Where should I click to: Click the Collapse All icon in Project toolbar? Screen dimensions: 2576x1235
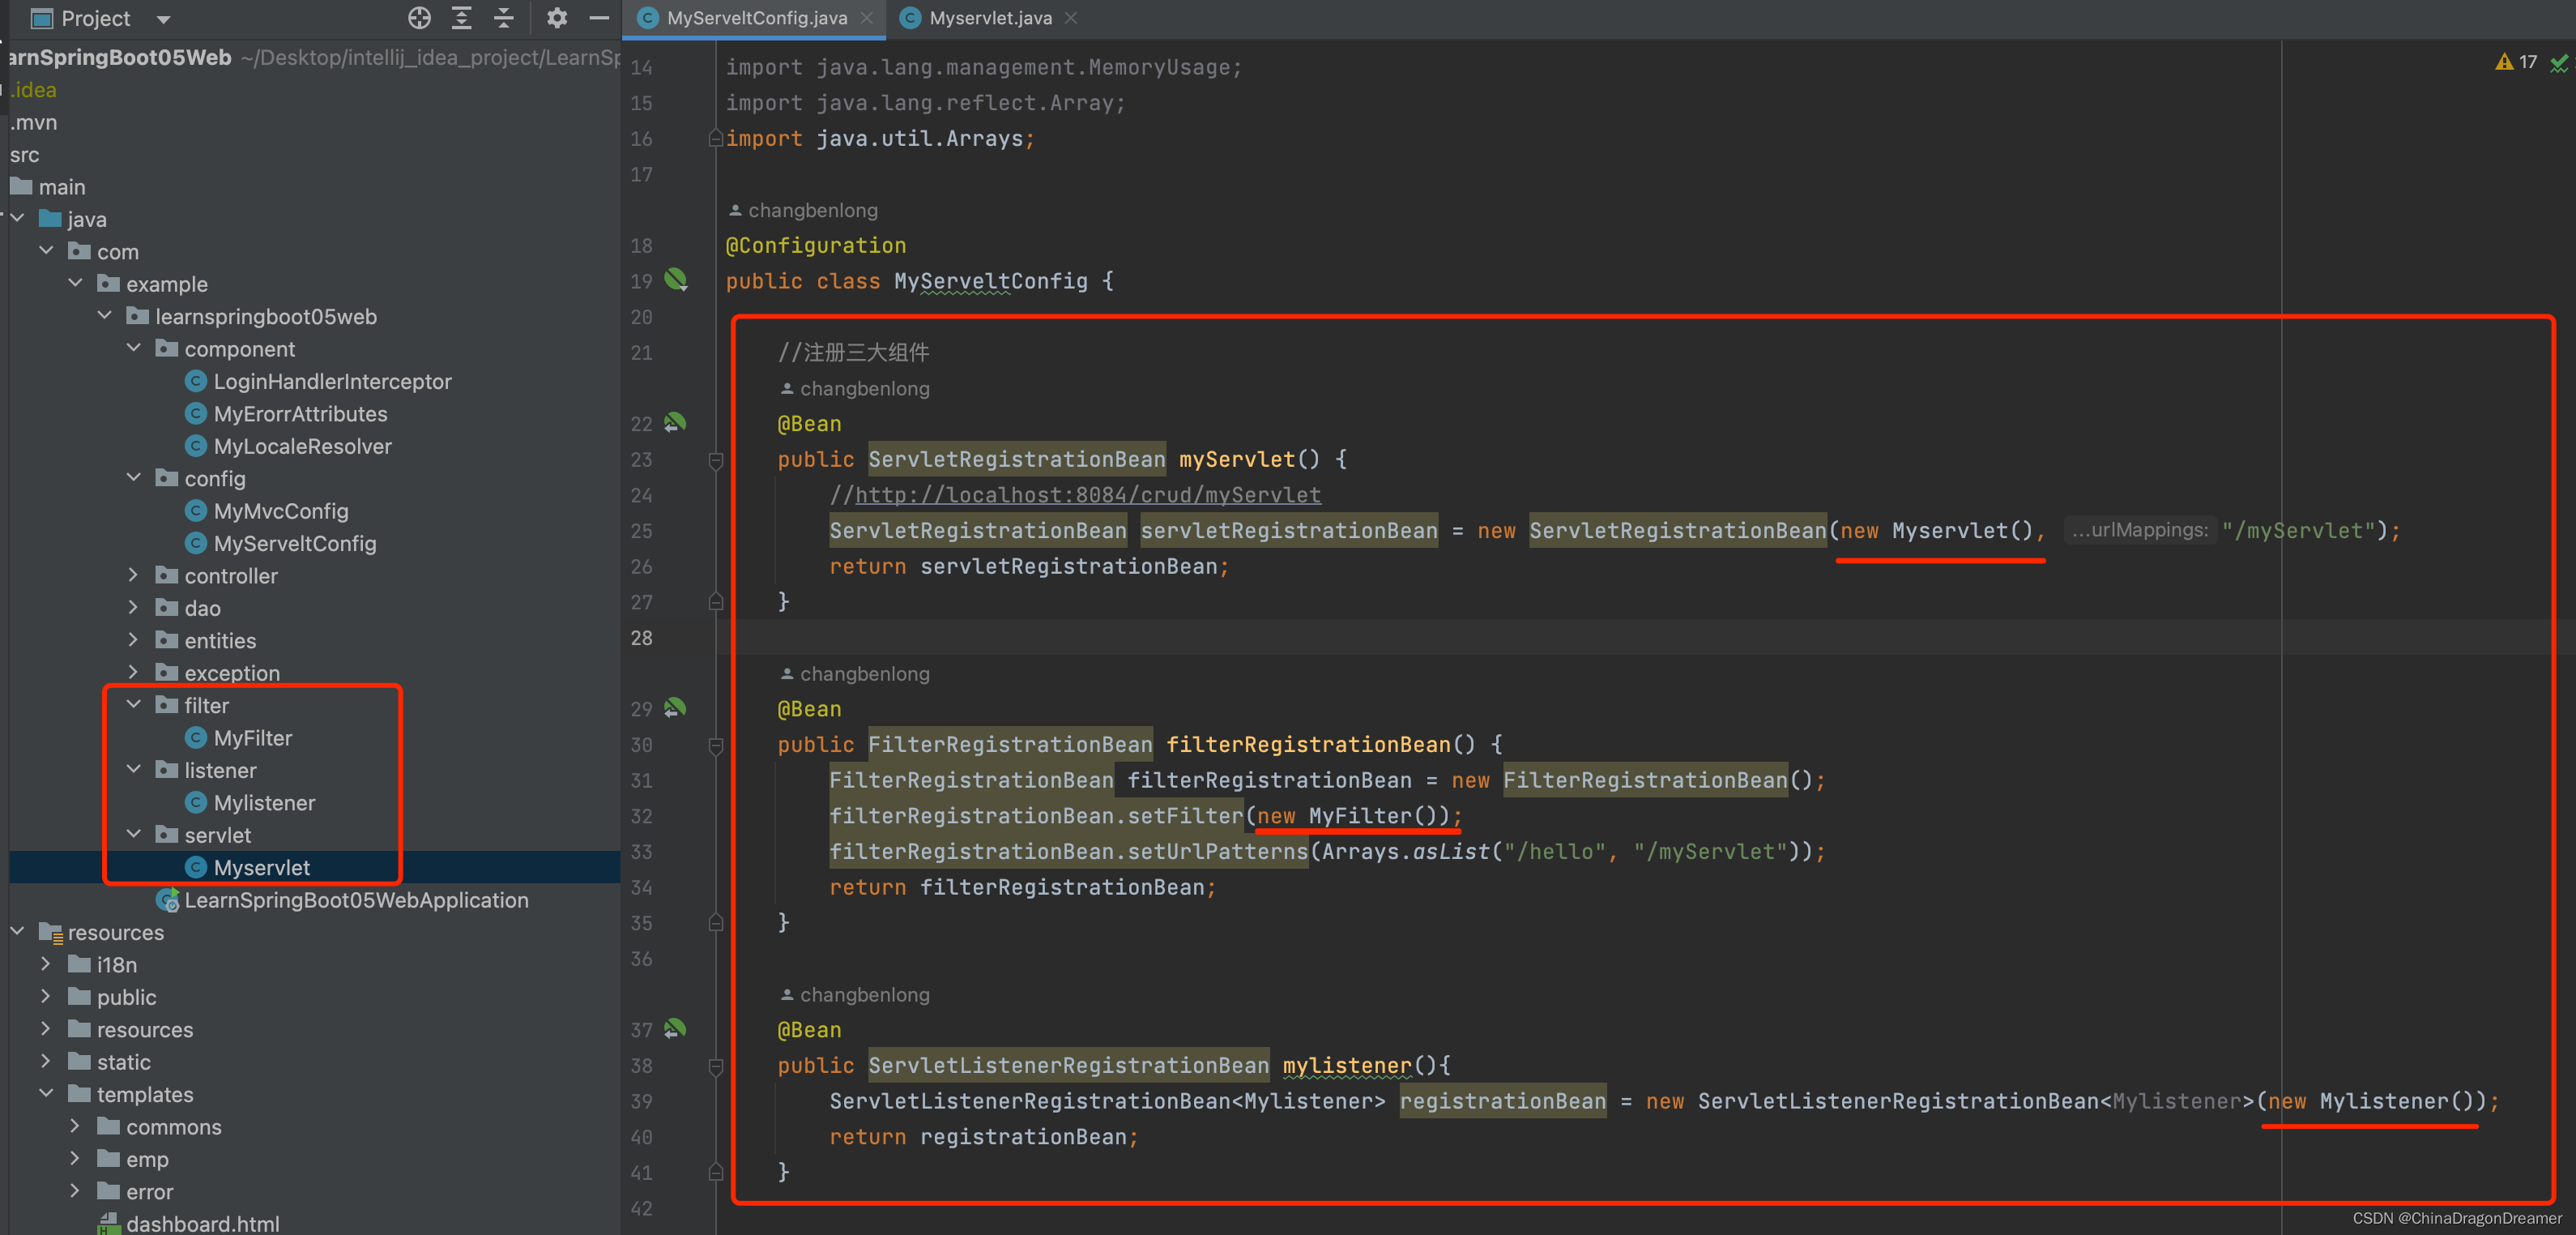coord(504,18)
